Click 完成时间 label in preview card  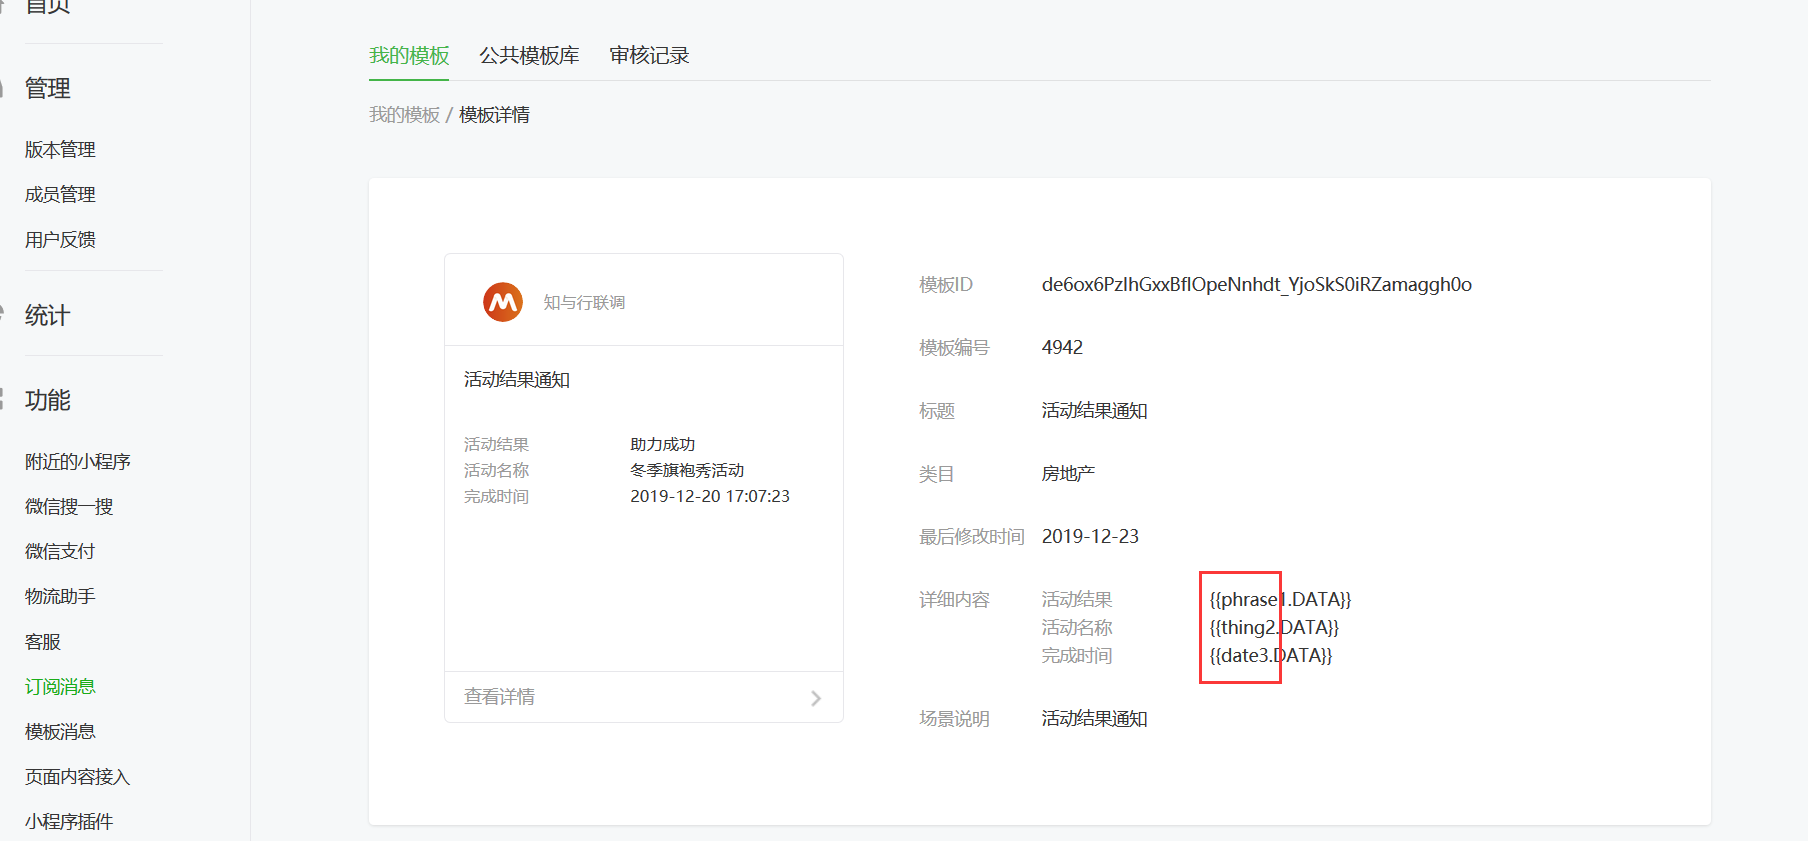pyautogui.click(x=496, y=496)
